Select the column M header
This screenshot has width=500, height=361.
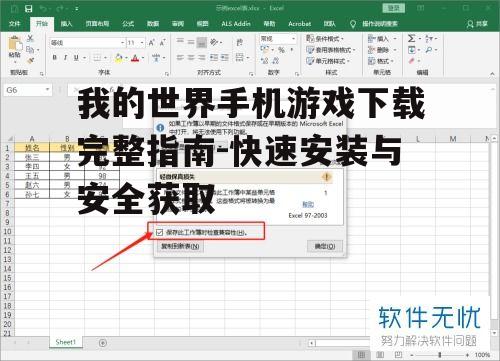tap(453, 138)
